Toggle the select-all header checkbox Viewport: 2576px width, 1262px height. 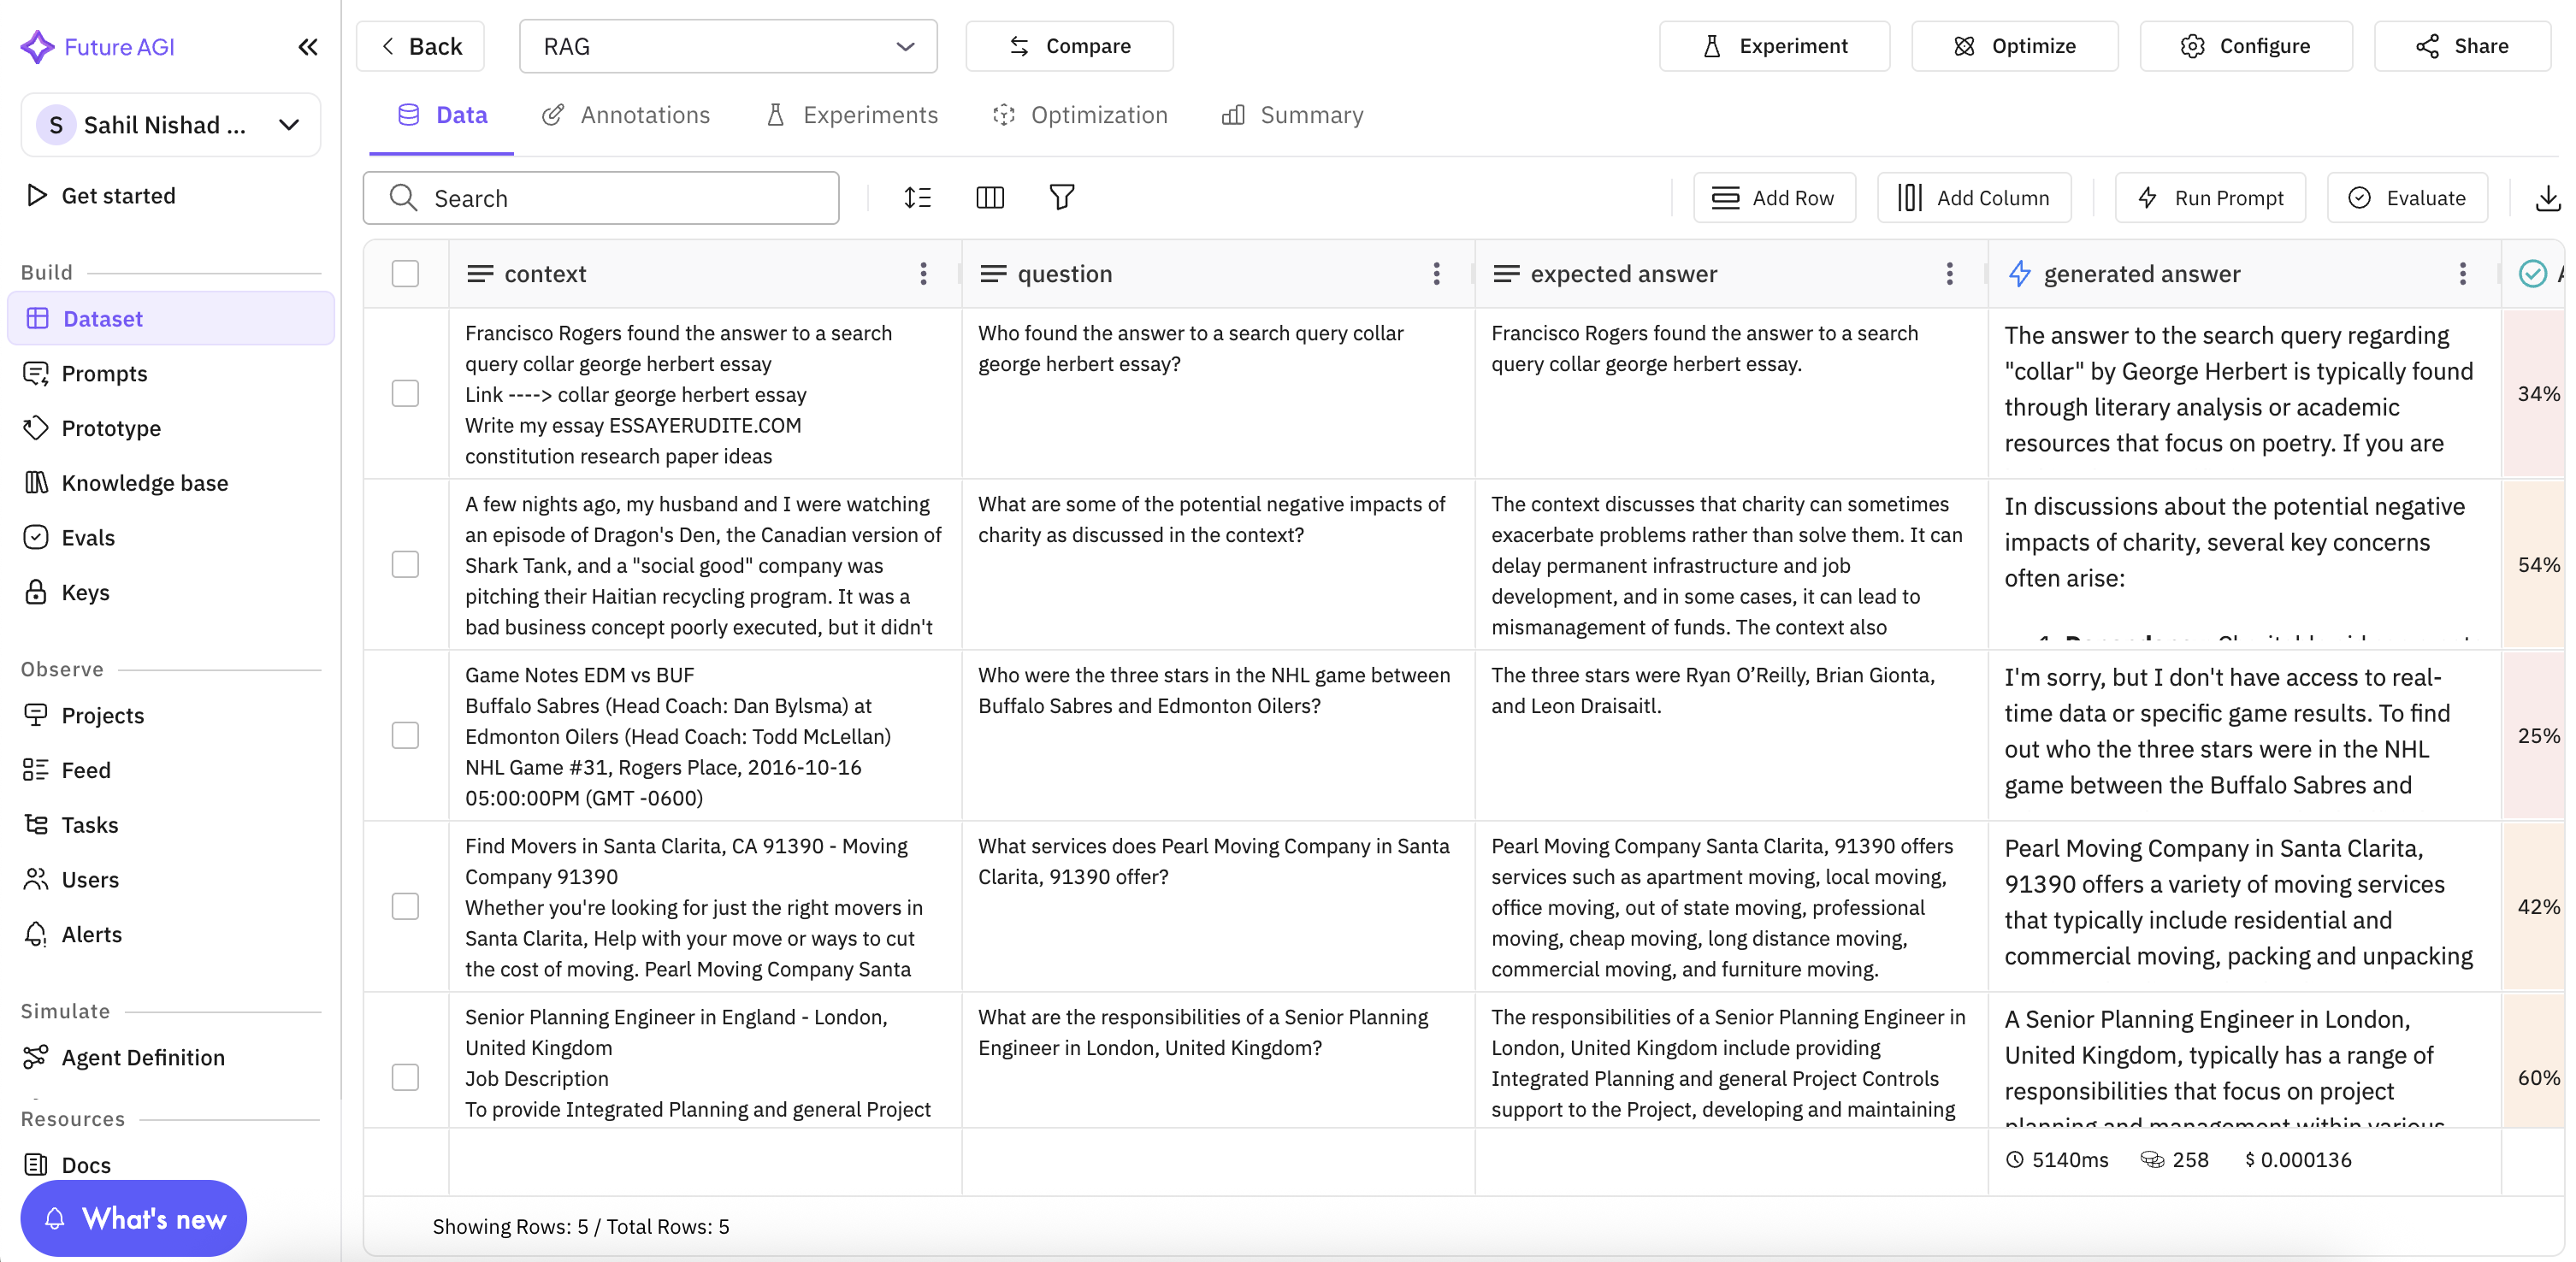coord(405,273)
